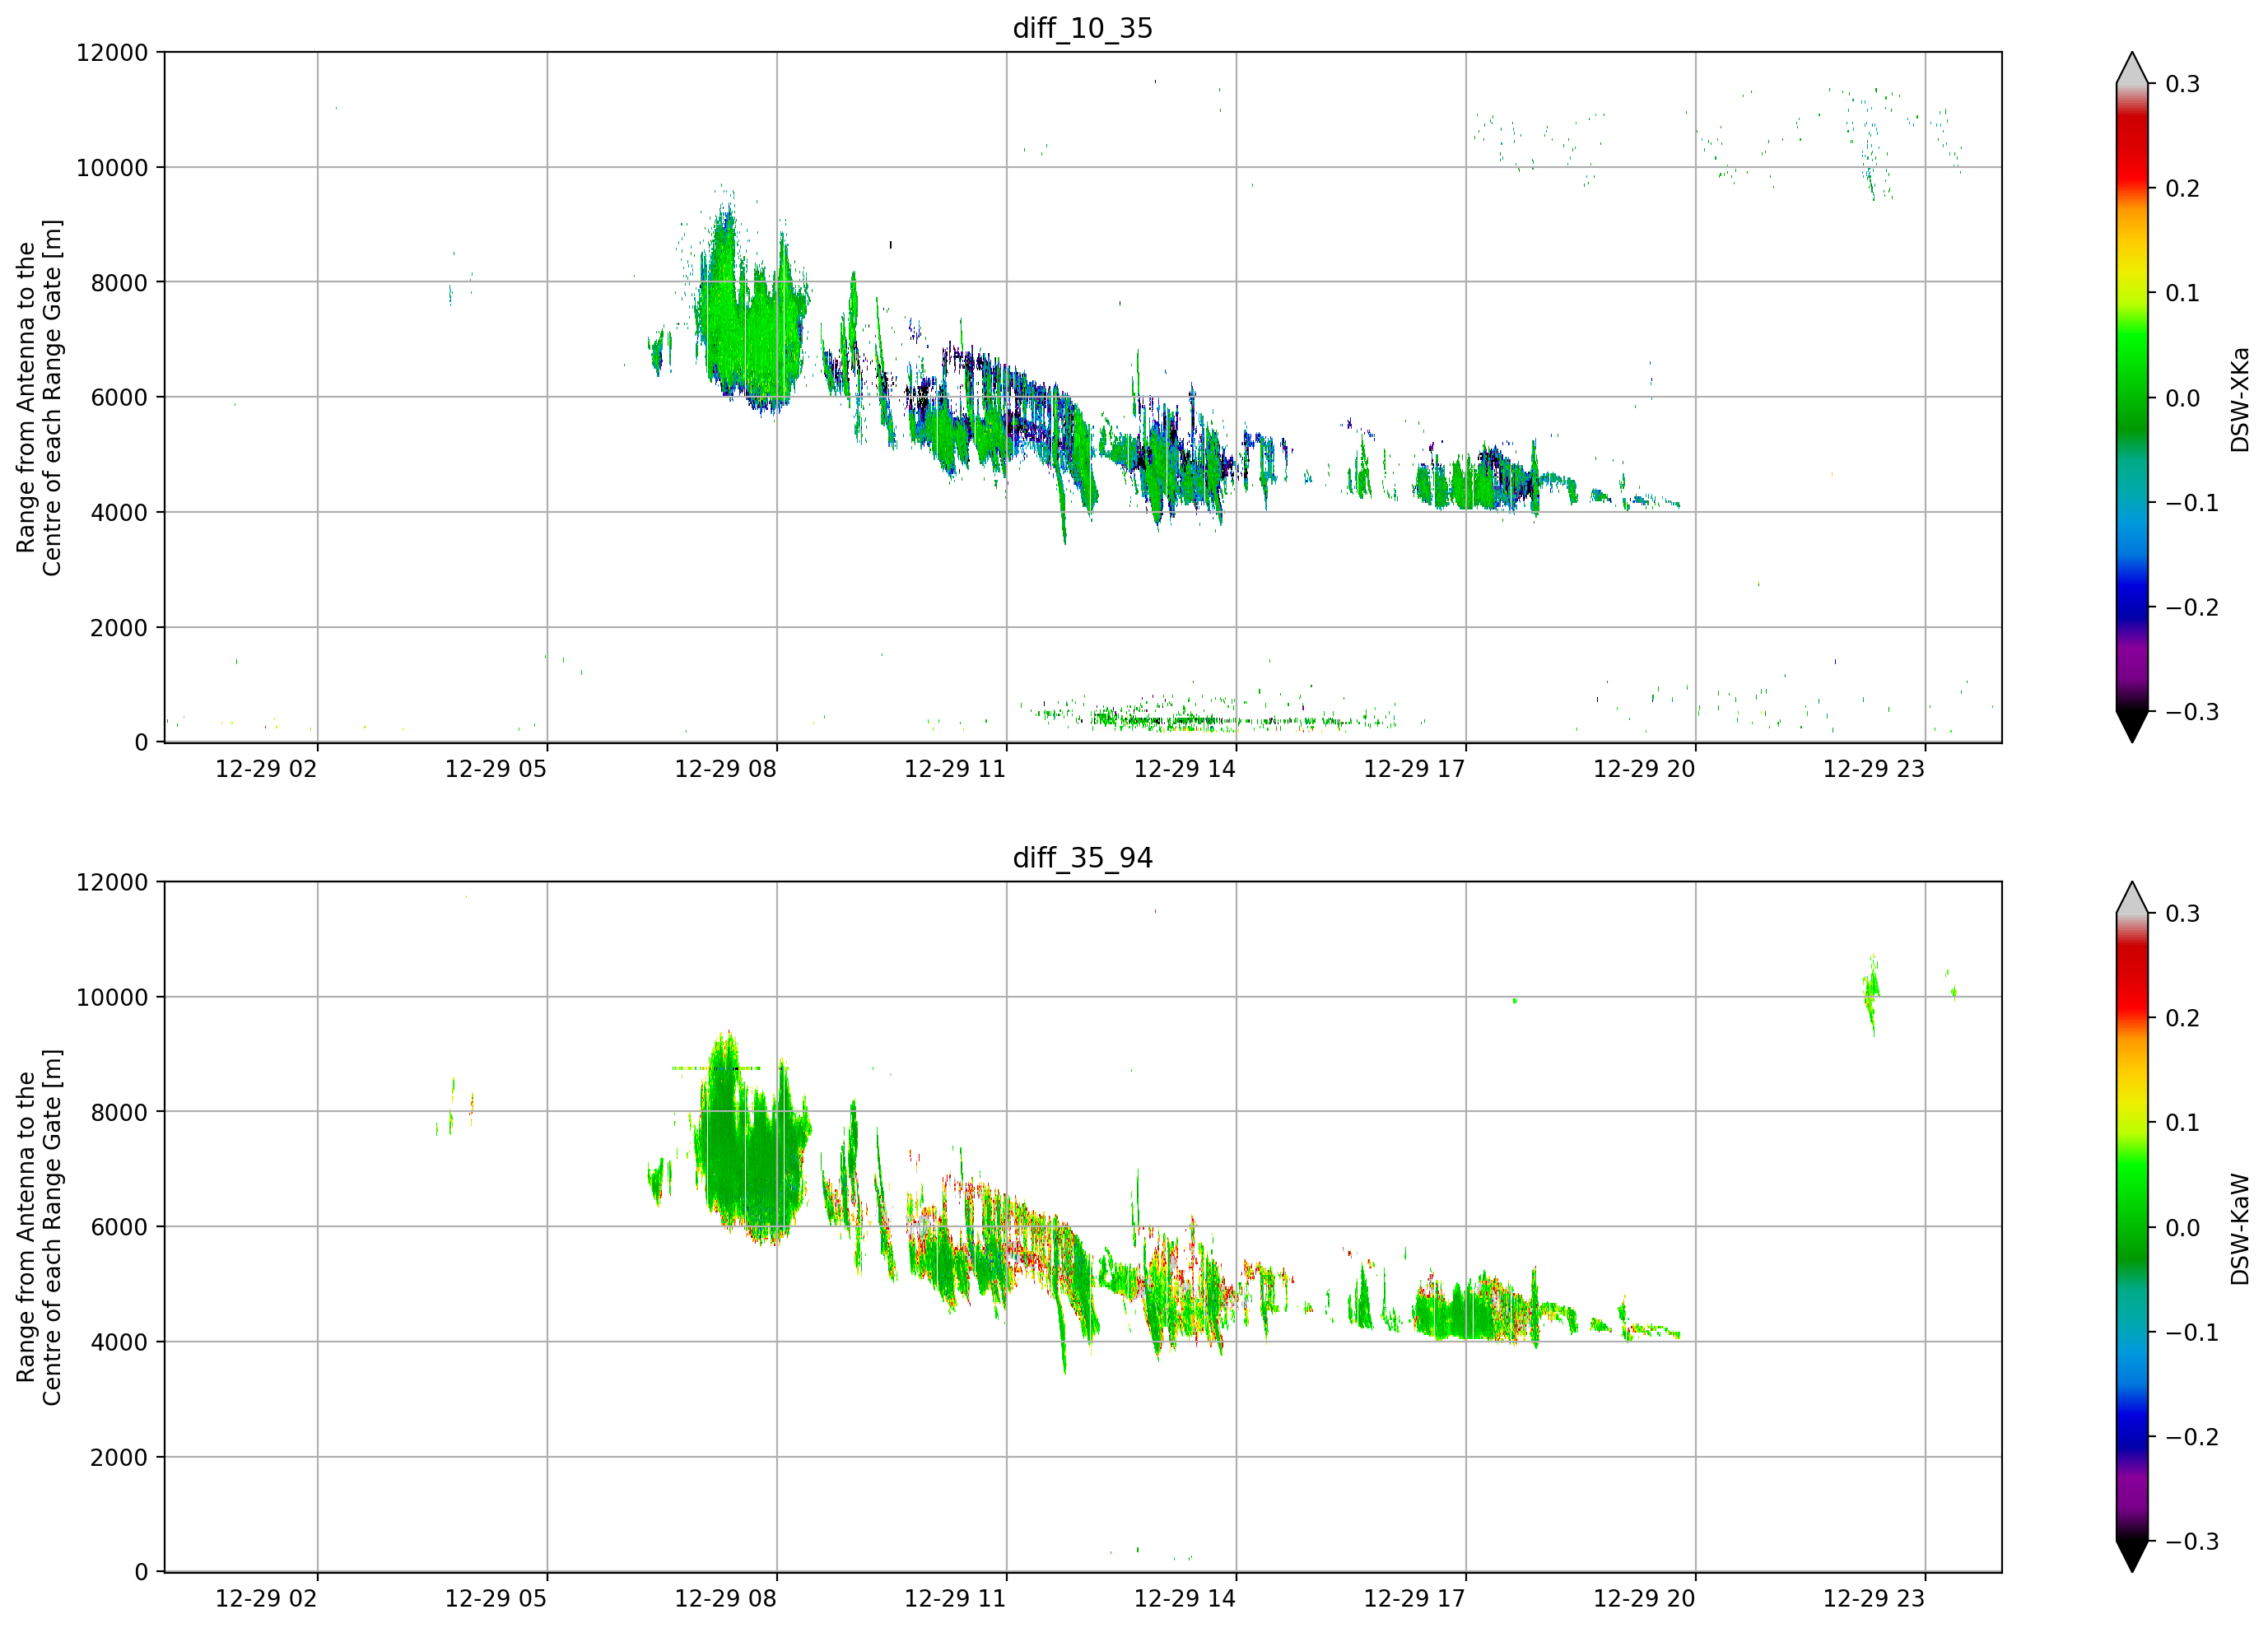Click '12-29 23' tick under diff_10_35
Image resolution: width=2268 pixels, height=1628 pixels.
coord(1874,769)
